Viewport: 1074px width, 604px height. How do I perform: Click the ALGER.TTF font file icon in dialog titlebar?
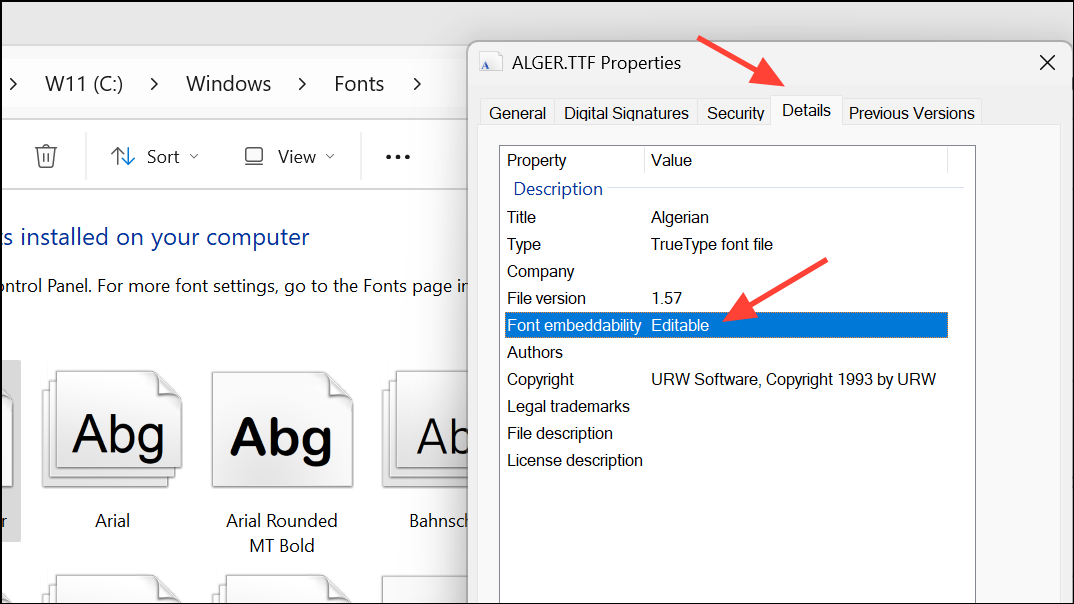click(x=490, y=60)
